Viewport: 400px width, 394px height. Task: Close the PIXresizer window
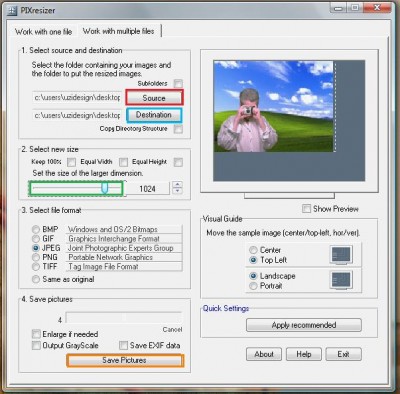(377, 8)
